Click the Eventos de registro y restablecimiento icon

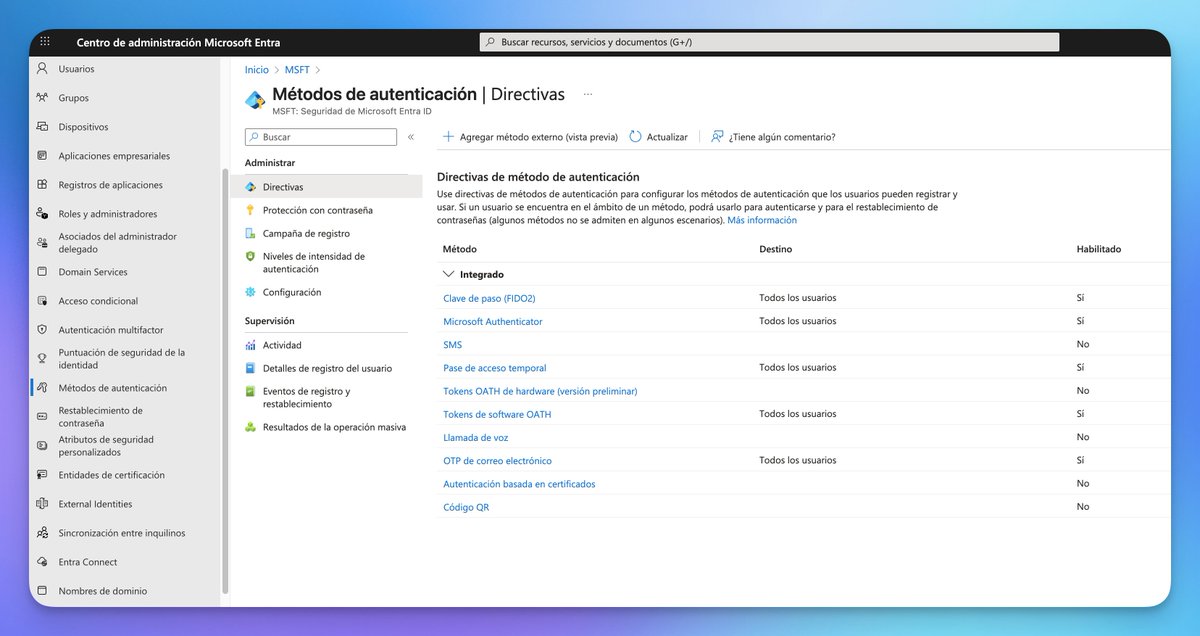[x=250, y=392]
